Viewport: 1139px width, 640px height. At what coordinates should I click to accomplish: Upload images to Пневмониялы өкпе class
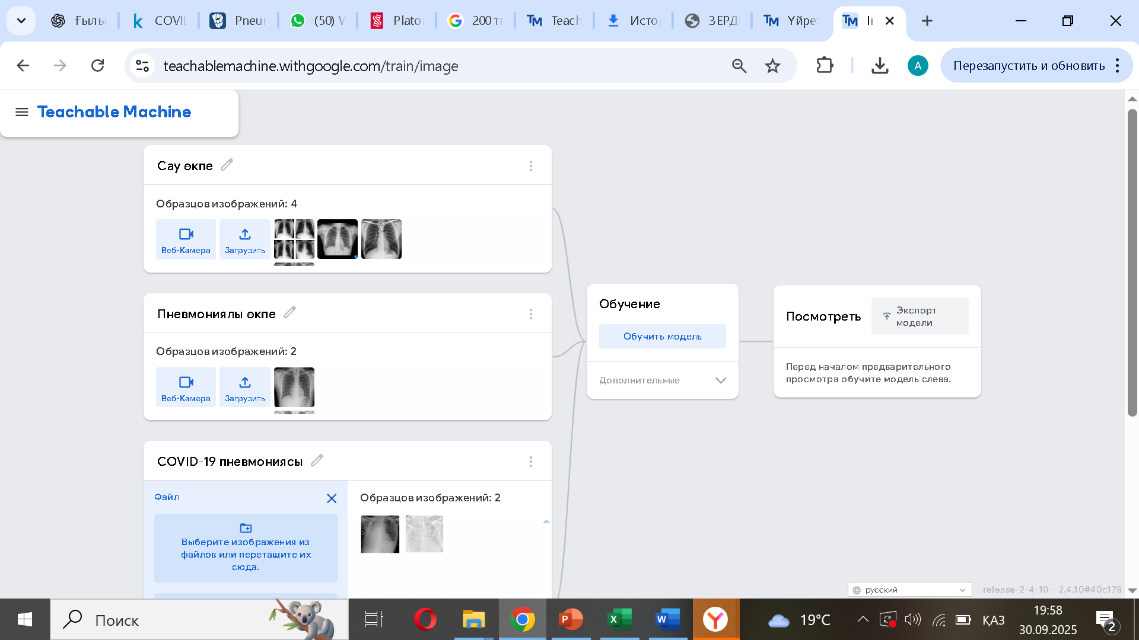click(x=245, y=386)
